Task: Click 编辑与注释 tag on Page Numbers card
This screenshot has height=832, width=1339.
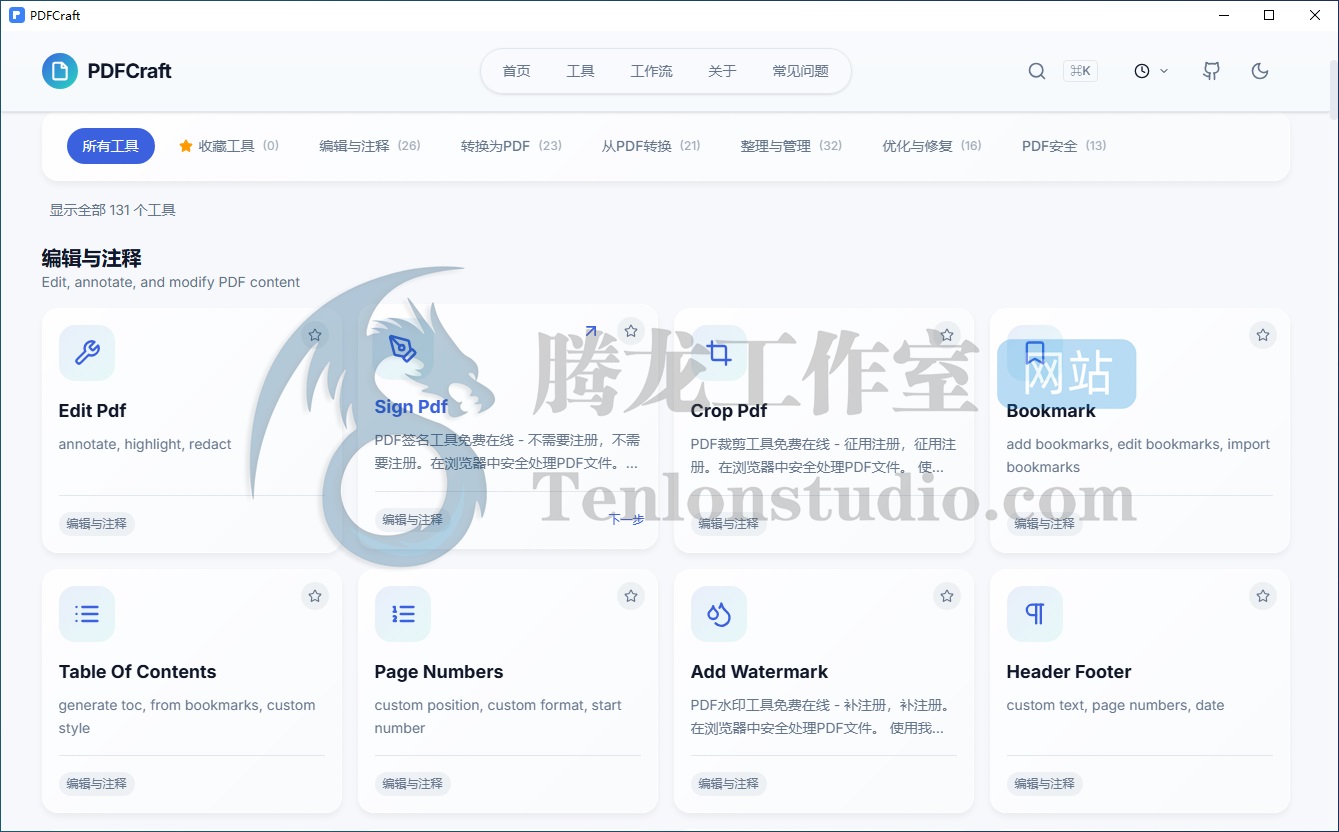Action: click(x=412, y=784)
